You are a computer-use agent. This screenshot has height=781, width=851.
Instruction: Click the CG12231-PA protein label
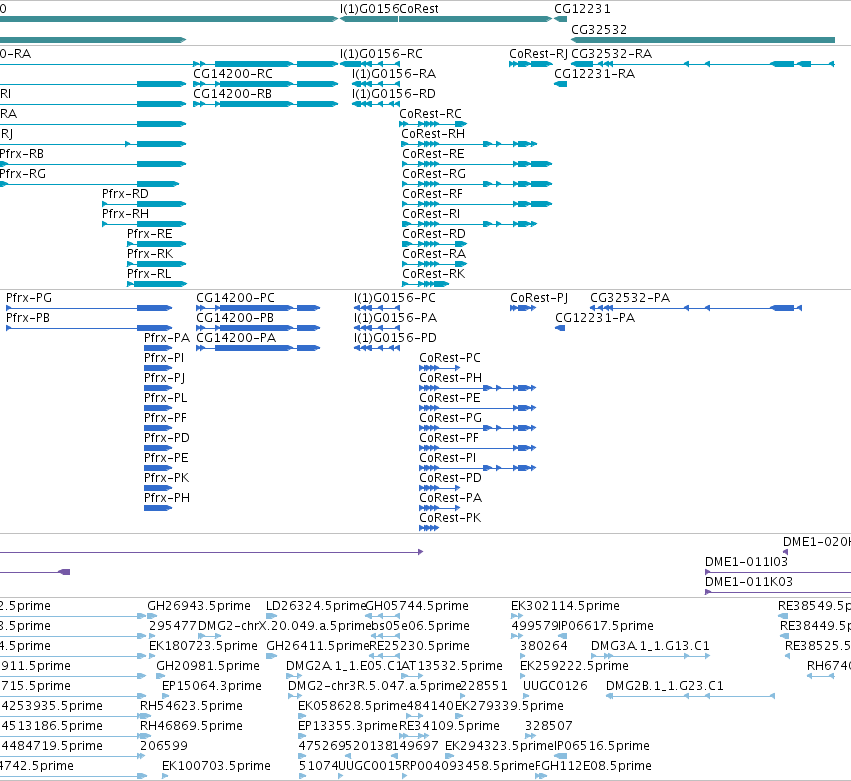595,318
